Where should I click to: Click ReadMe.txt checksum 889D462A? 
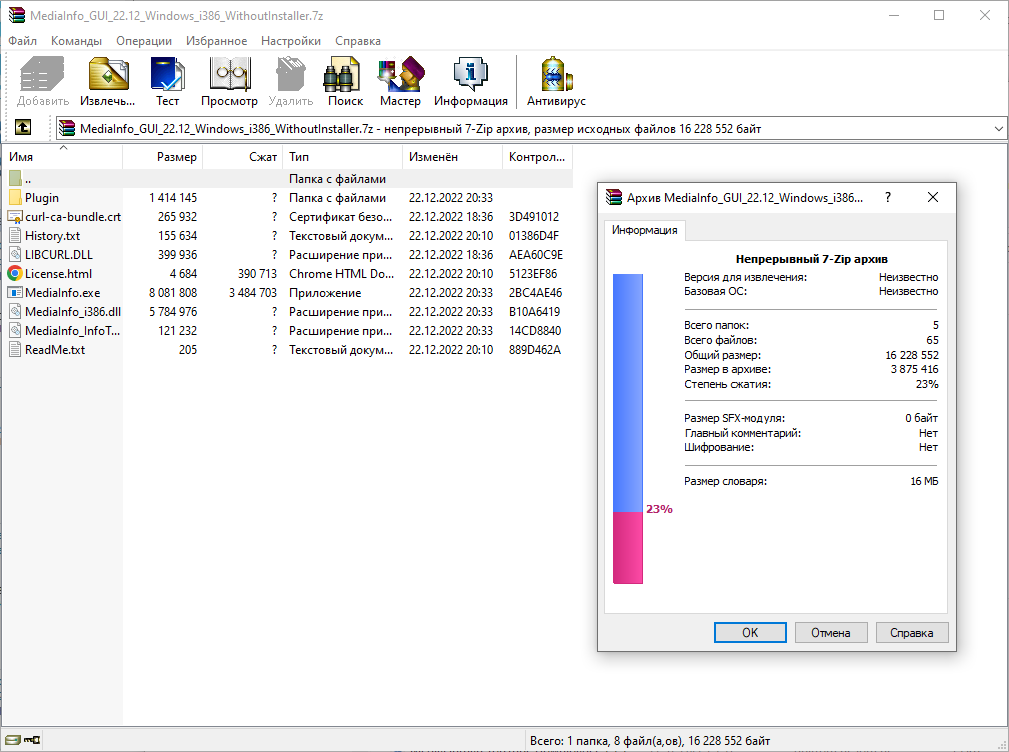535,349
